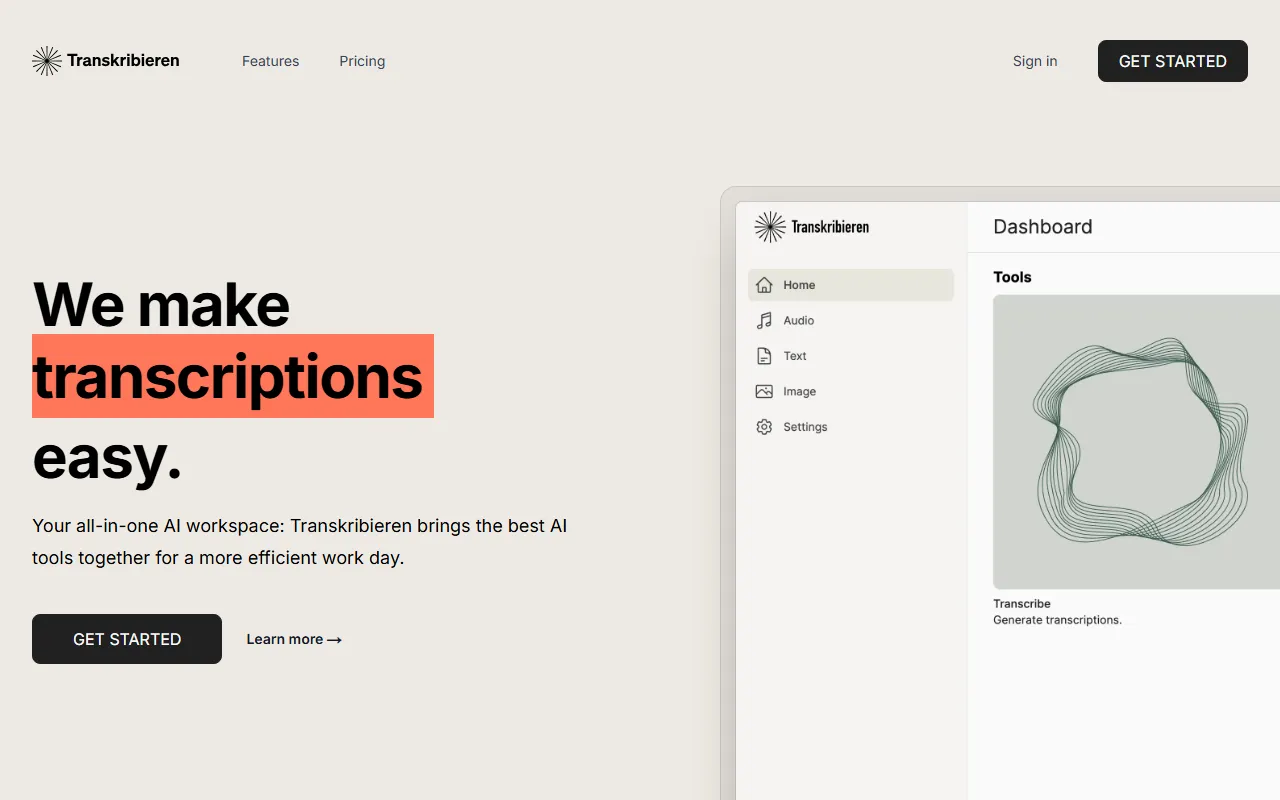Click the Transkribieren starburst logo in navbar
The height and width of the screenshot is (800, 1280).
click(46, 60)
